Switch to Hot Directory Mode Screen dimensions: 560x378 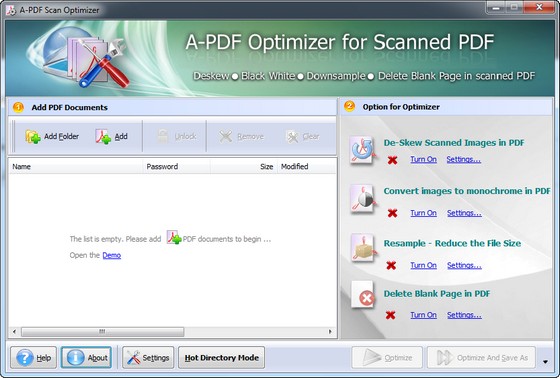coord(221,357)
